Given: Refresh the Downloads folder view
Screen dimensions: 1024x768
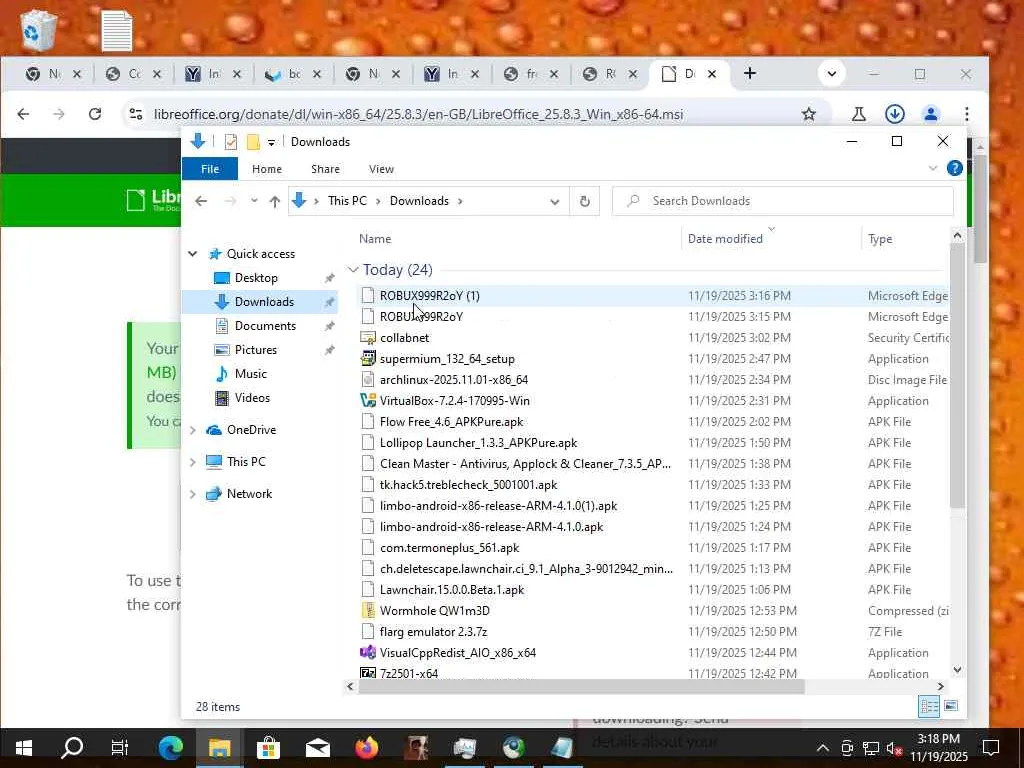Looking at the screenshot, I should (x=584, y=201).
